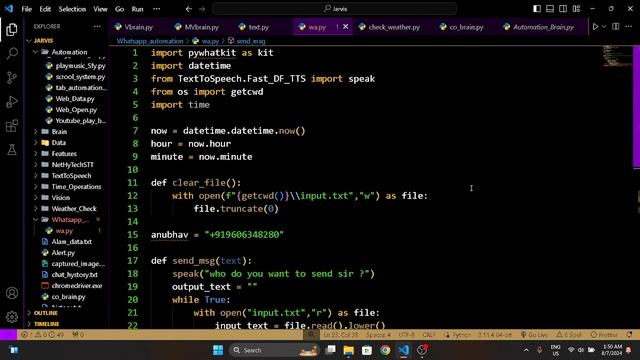Open the Search view in activity bar
Image resolution: width=640 pixels, height=360 pixels.
[x=12, y=53]
